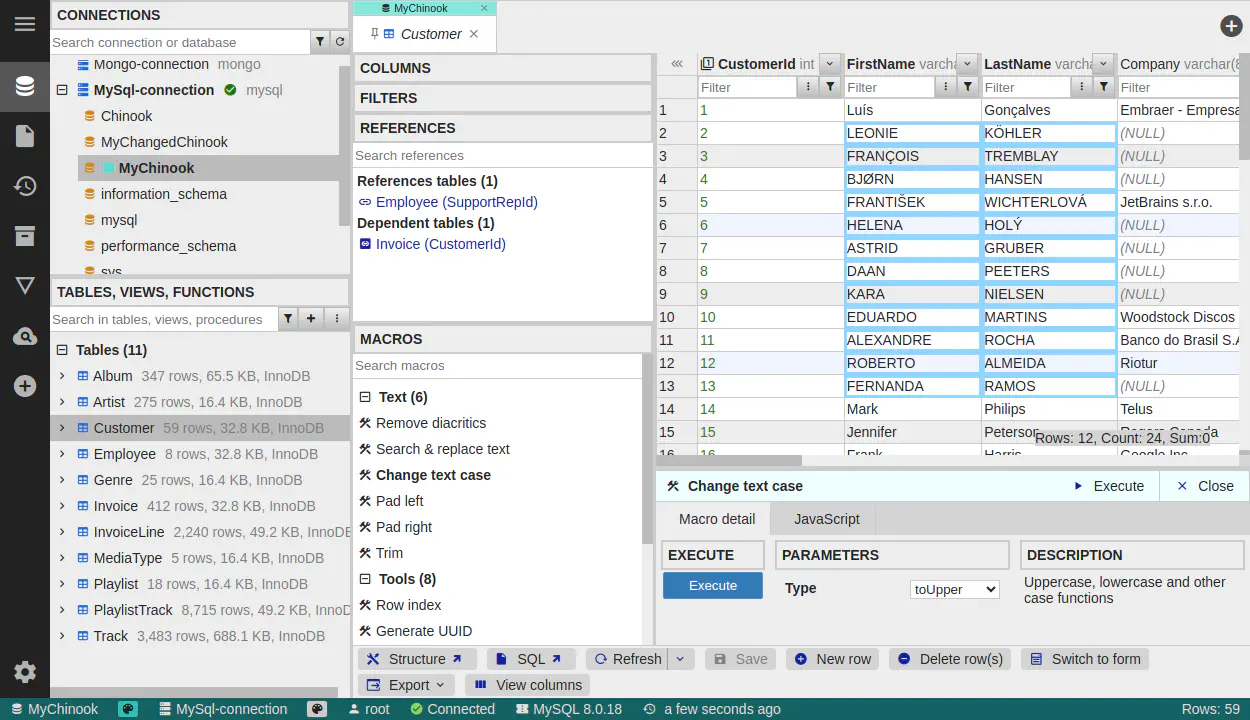Open the Archive icon in left sidebar
This screenshot has height=720, width=1250.
(25, 236)
